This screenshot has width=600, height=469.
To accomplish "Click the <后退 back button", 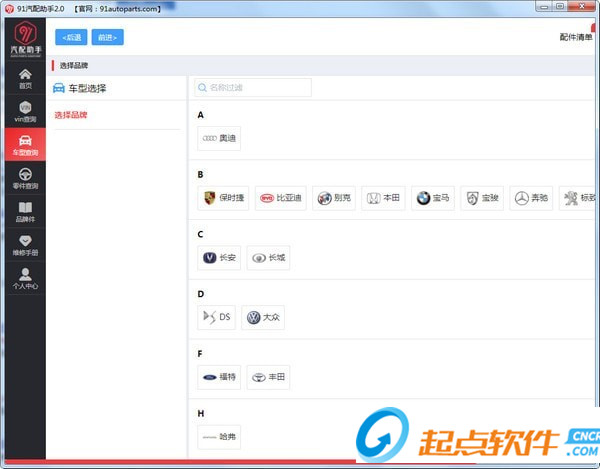I will [71, 37].
